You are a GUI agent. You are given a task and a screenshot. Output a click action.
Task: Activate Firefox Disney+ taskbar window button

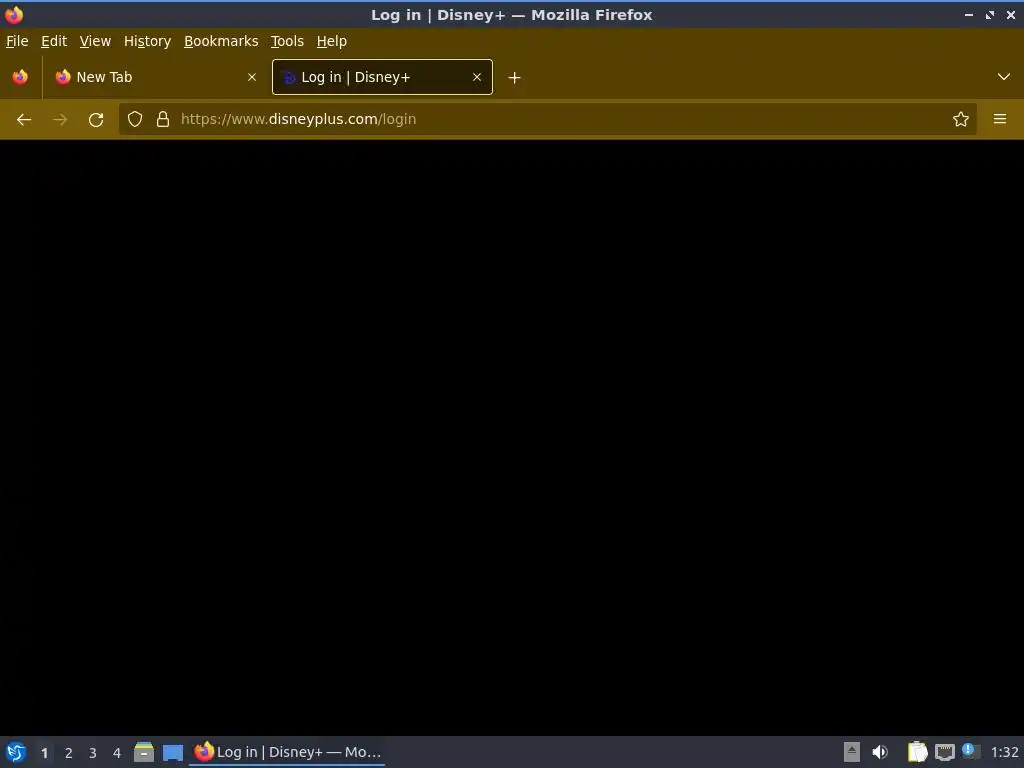[287, 752]
